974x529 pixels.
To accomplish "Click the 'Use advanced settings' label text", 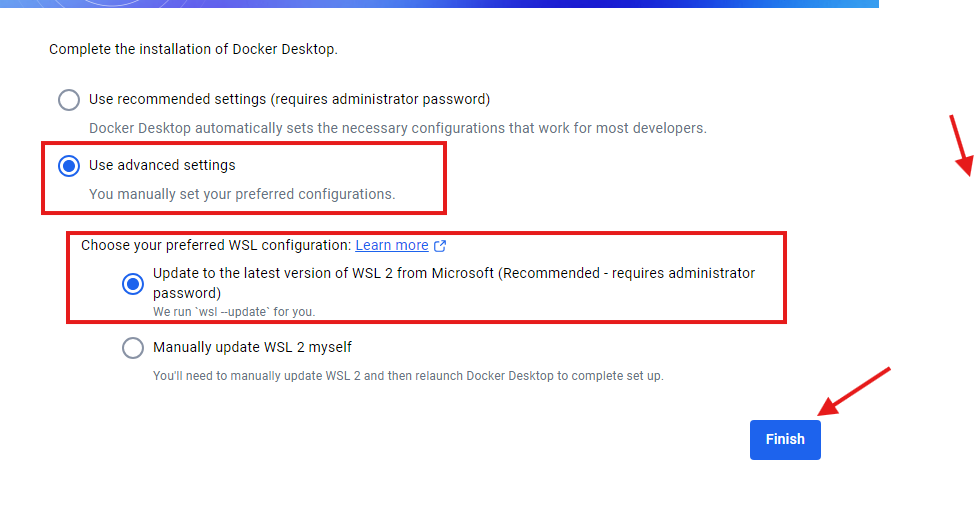I will click(162, 165).
